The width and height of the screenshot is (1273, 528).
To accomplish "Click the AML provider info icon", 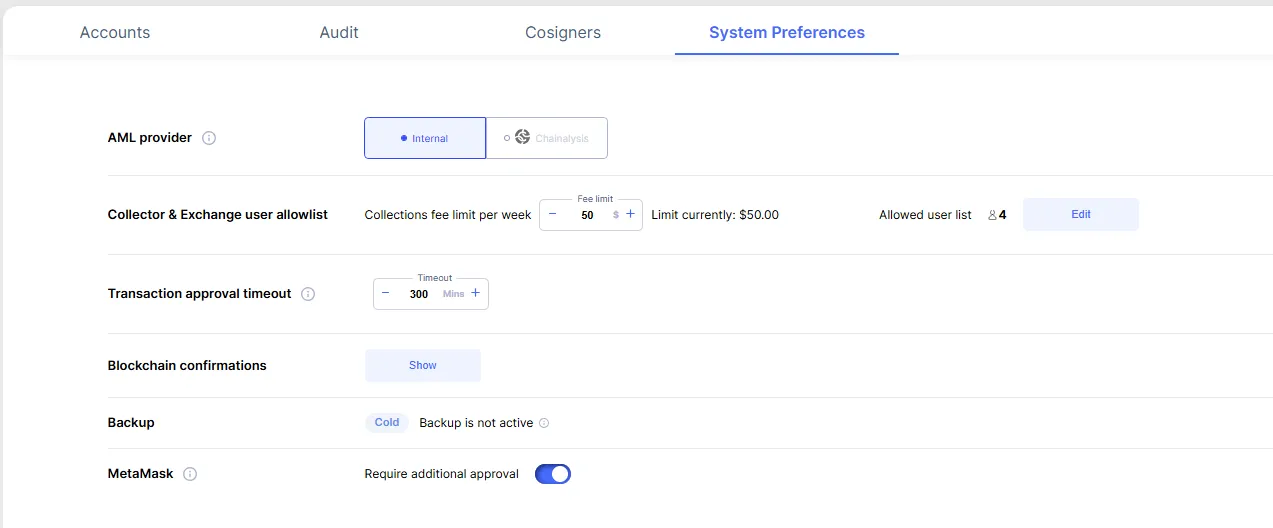I will click(x=209, y=138).
